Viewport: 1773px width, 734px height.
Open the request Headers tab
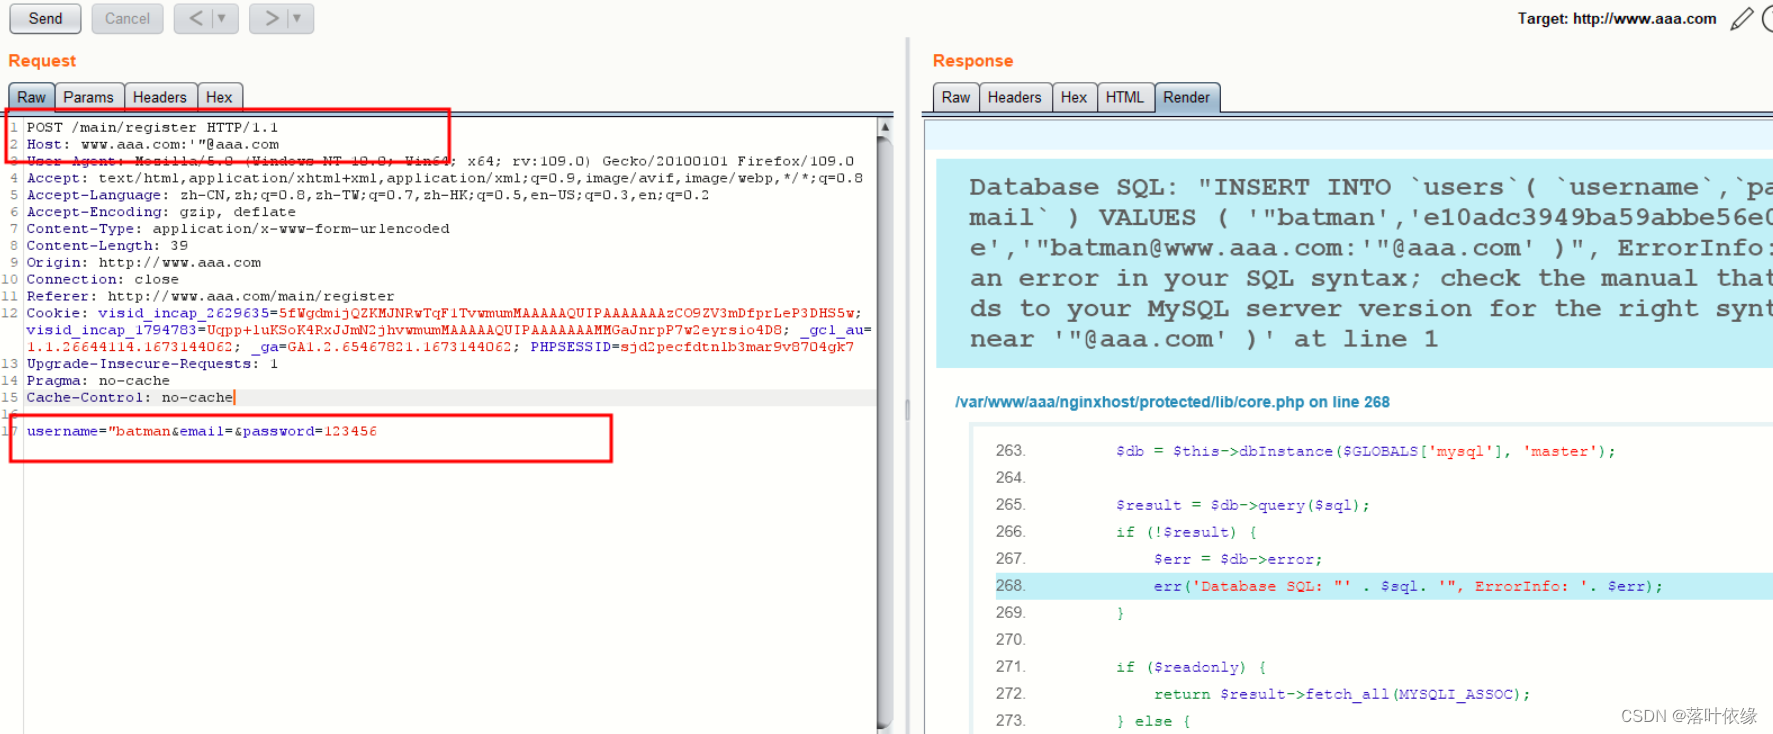[x=160, y=97]
